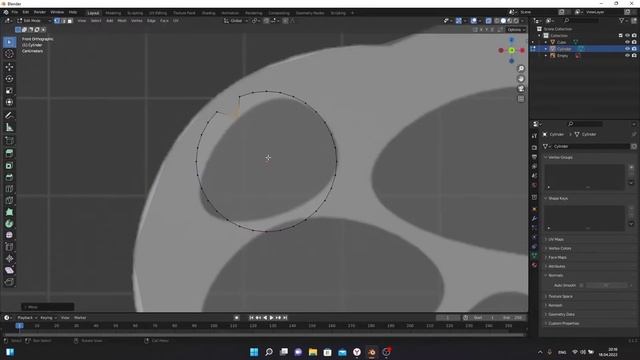Expand the Custom Properties panel
Viewport: 640px width, 360px height.
point(563,323)
